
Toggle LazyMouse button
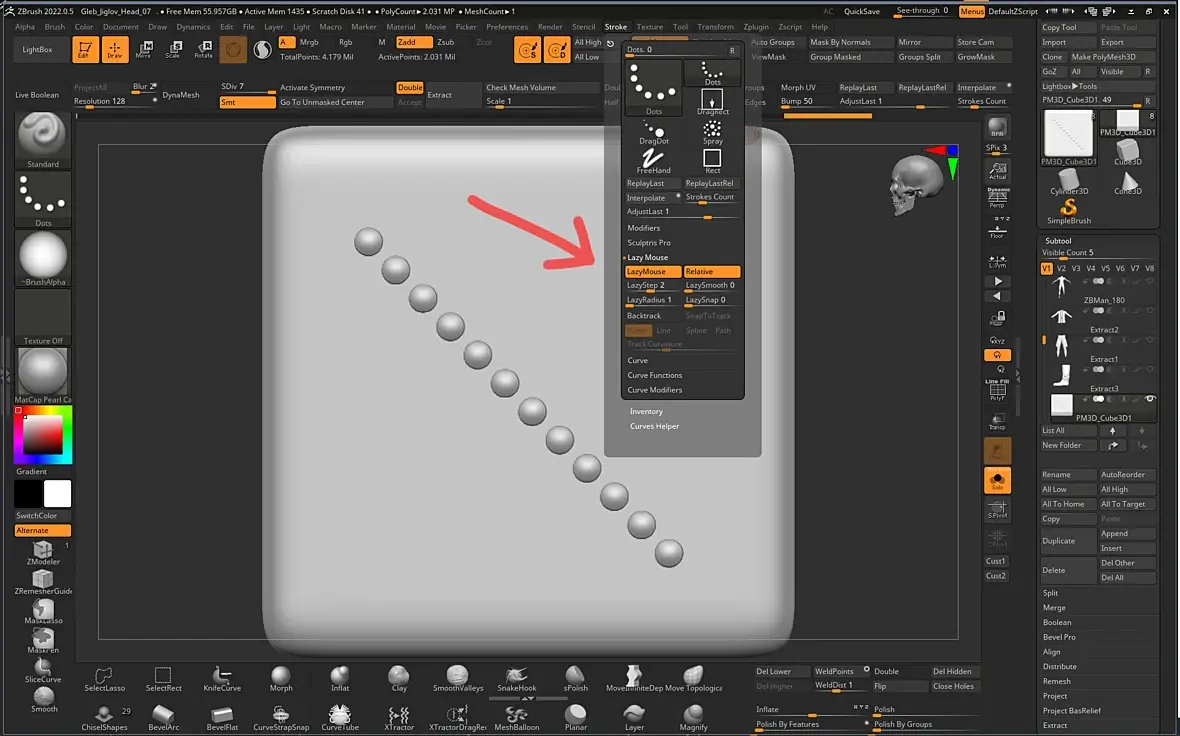(x=652, y=272)
